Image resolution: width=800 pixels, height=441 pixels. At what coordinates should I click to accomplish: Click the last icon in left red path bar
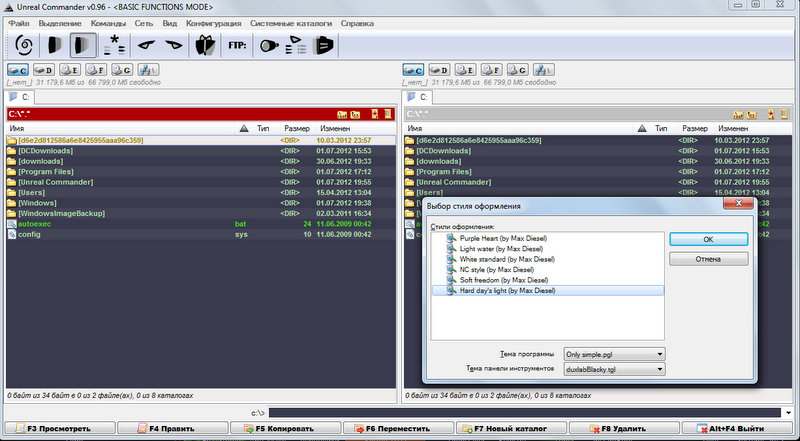click(388, 114)
